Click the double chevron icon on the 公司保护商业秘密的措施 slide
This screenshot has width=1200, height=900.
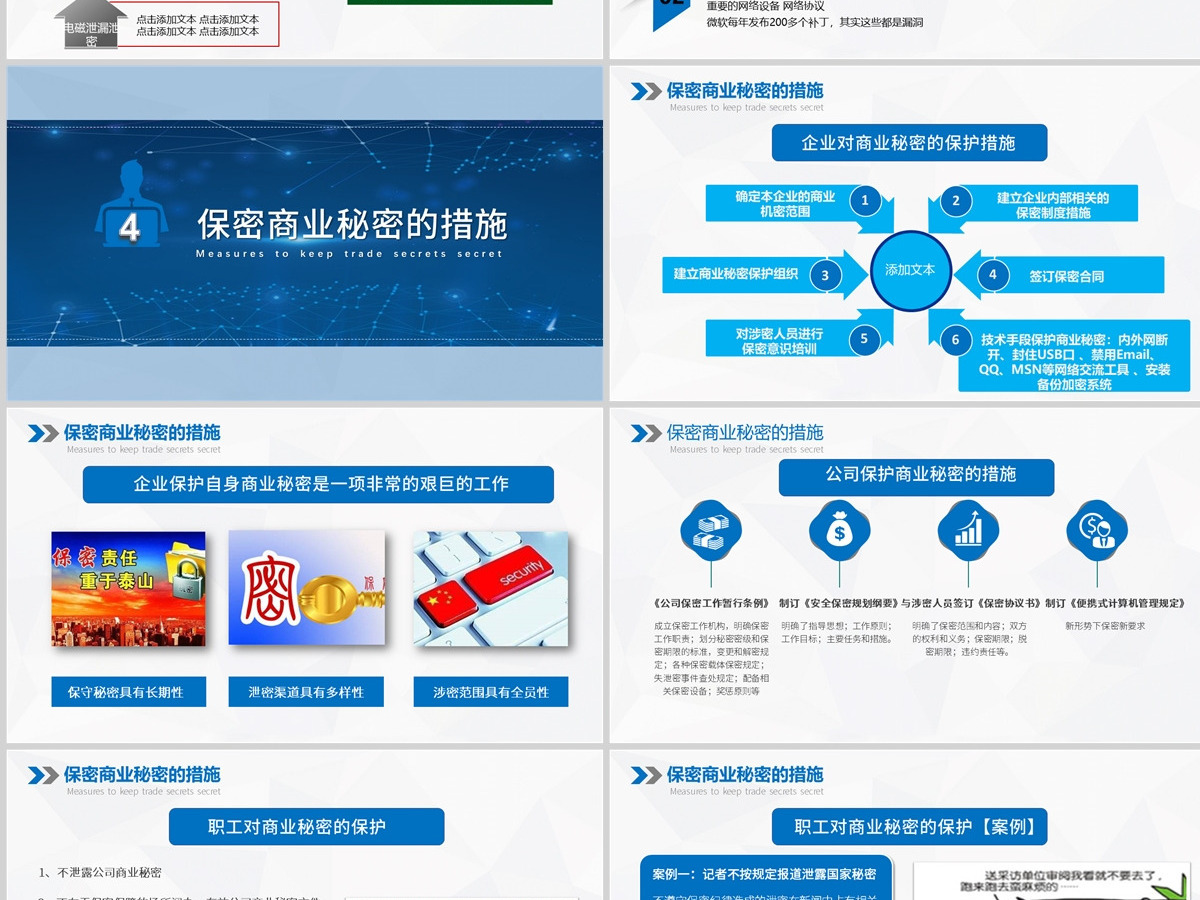click(x=646, y=433)
